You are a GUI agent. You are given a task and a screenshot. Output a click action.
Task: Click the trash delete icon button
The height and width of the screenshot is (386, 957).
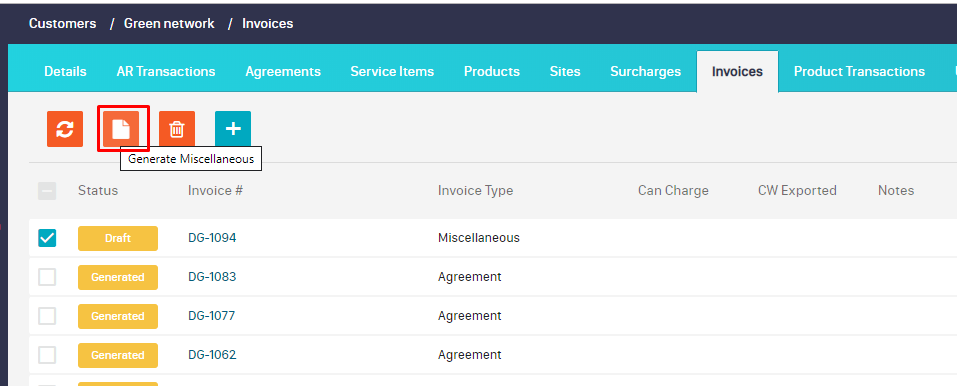[x=177, y=129]
